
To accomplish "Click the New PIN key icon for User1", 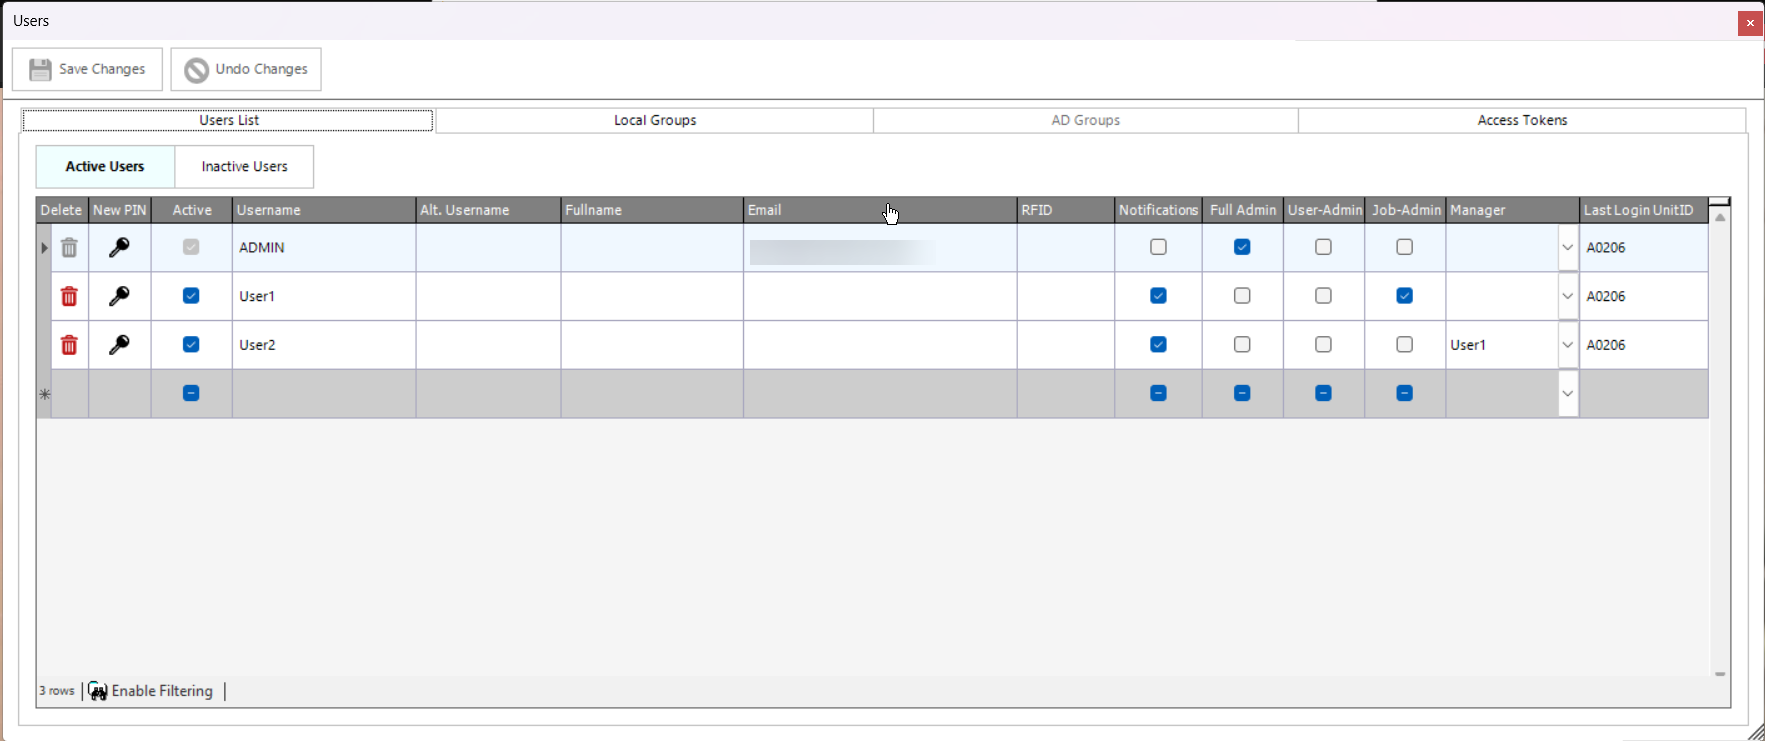I will (x=119, y=296).
